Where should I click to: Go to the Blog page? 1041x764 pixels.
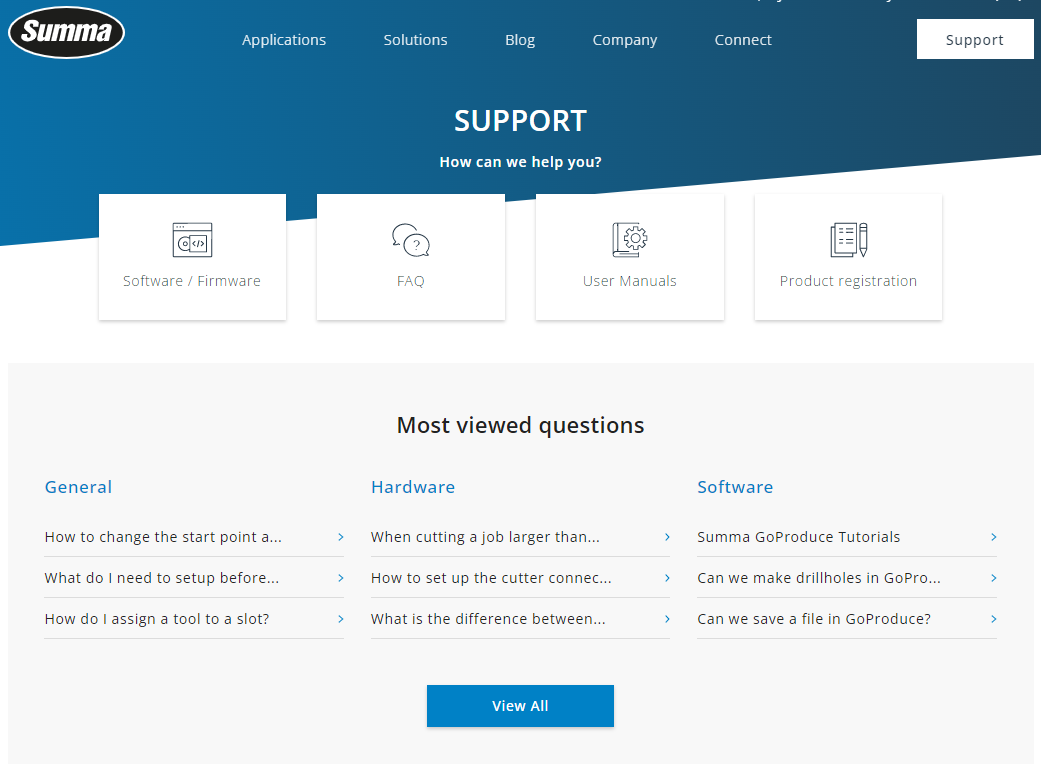(x=520, y=40)
